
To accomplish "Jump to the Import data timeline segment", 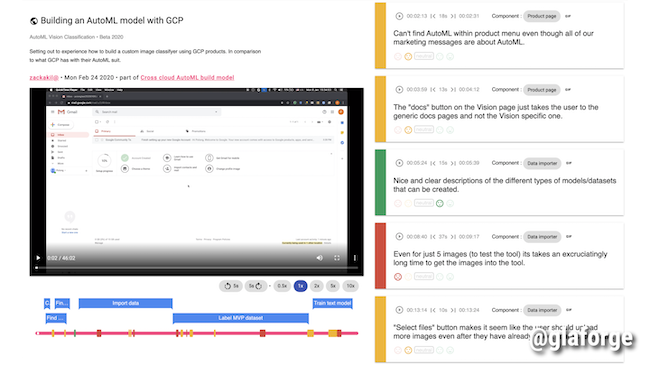I will (x=126, y=303).
